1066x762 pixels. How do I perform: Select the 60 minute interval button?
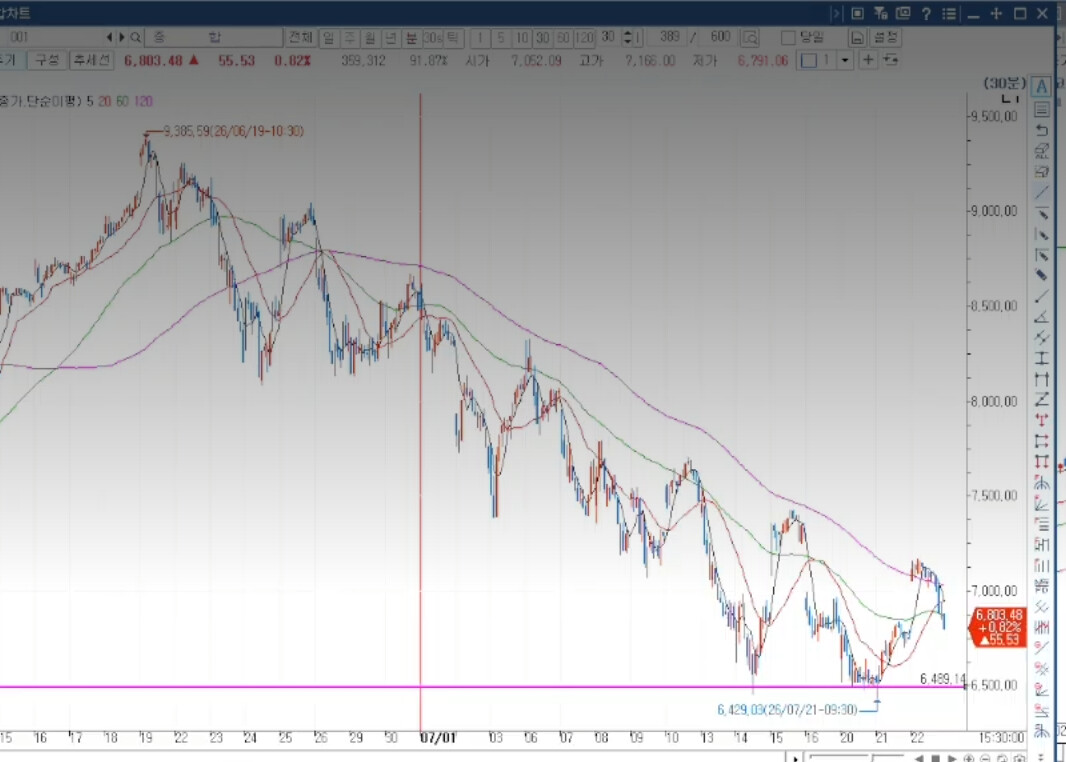pyautogui.click(x=564, y=37)
